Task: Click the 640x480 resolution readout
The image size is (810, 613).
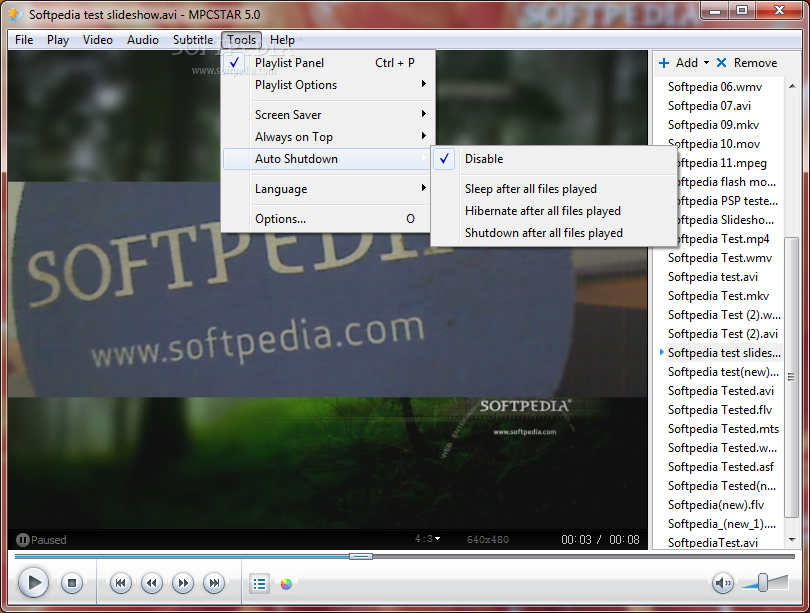Action: click(488, 540)
